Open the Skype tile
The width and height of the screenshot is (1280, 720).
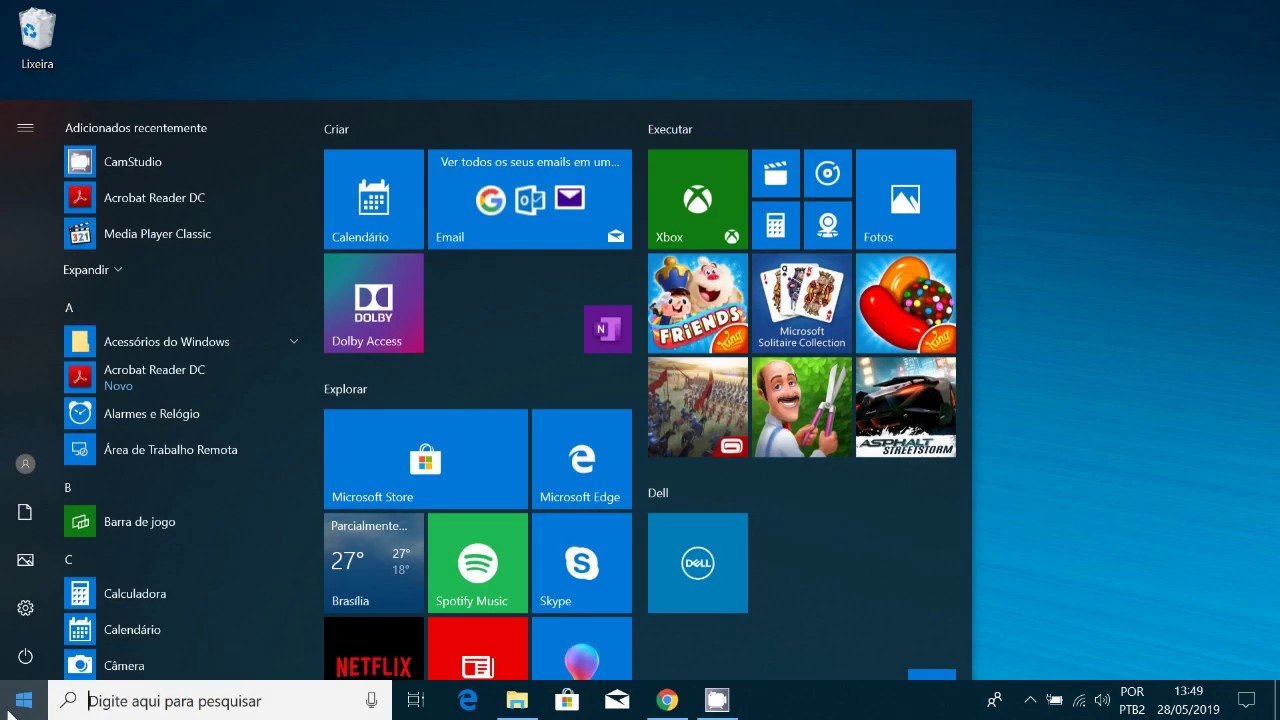tap(581, 563)
